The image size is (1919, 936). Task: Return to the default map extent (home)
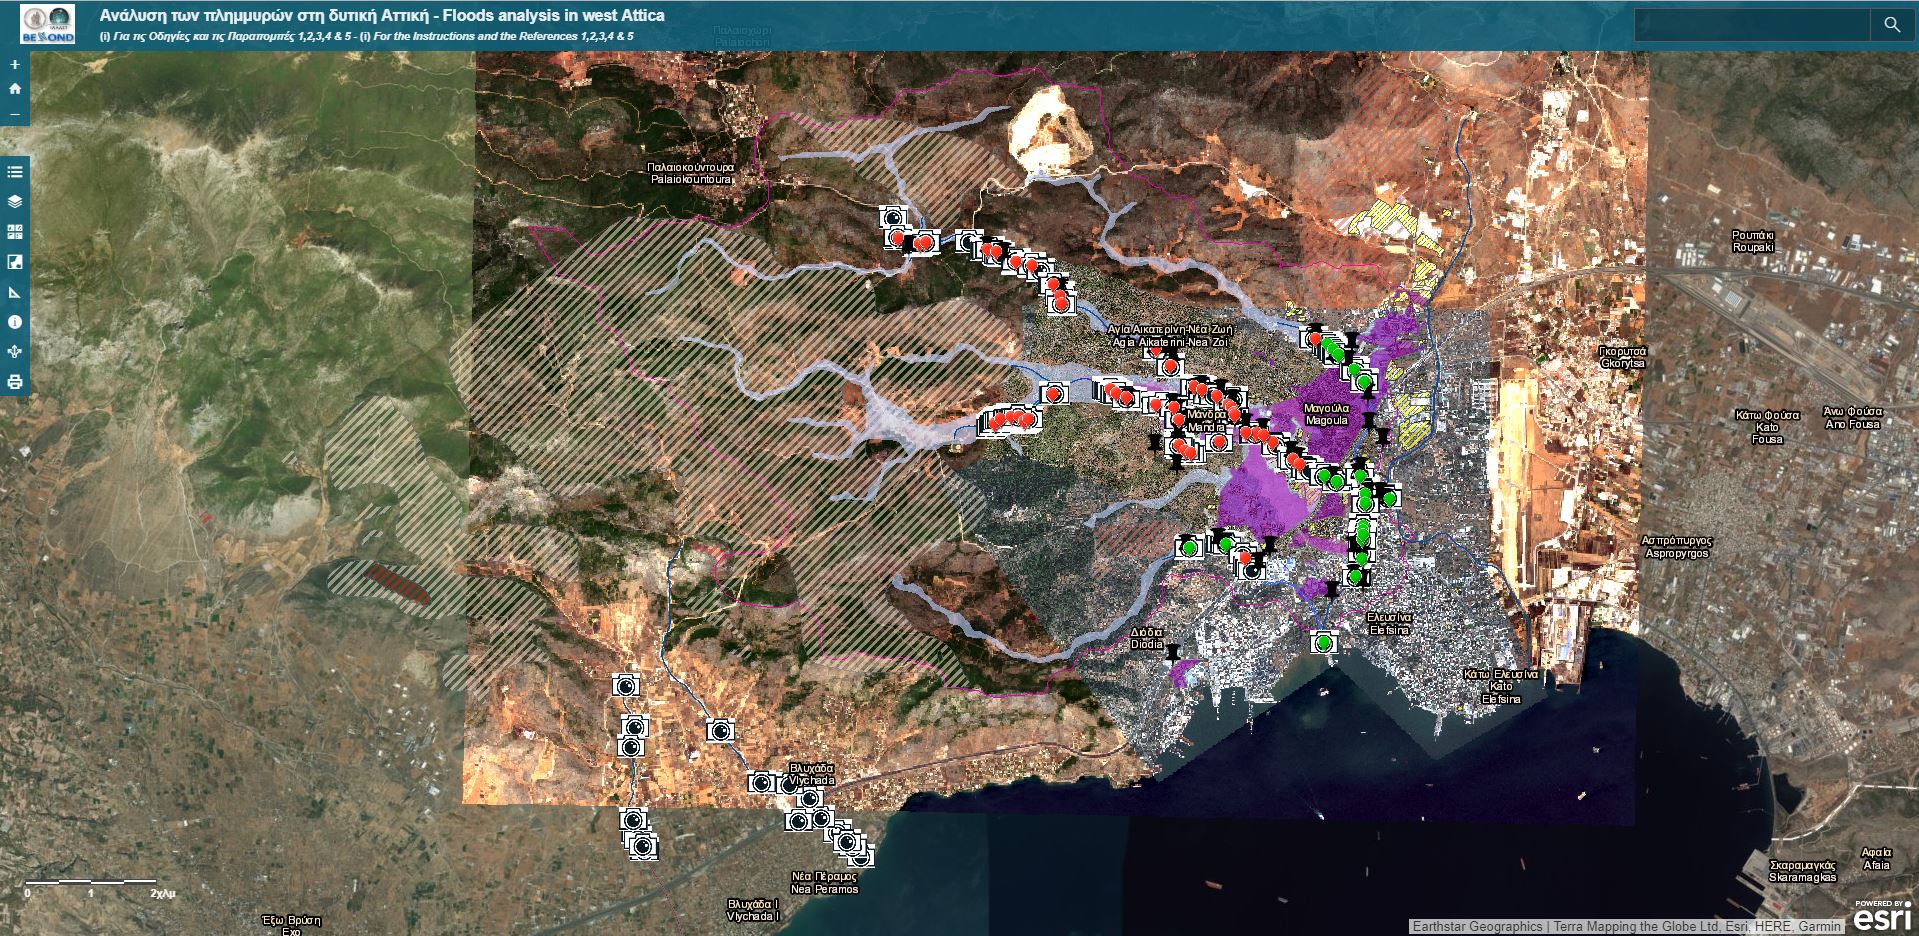click(14, 89)
